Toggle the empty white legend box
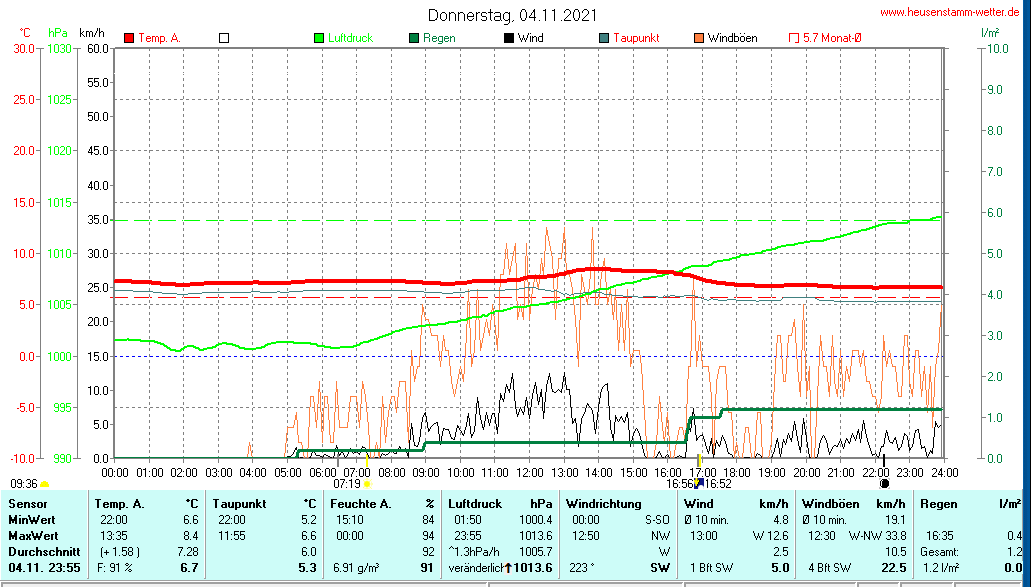Viewport: 1034px width, 587px height. click(x=224, y=38)
